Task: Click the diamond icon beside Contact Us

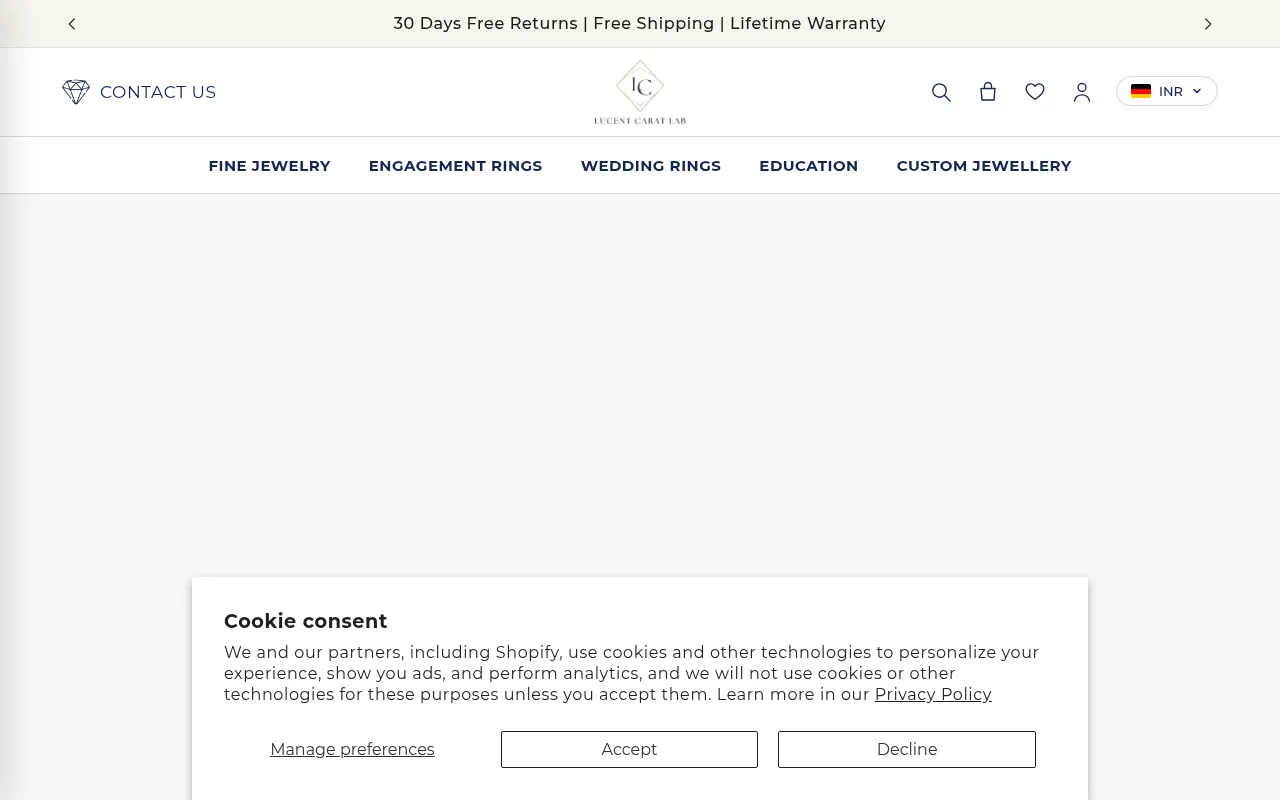Action: (76, 92)
